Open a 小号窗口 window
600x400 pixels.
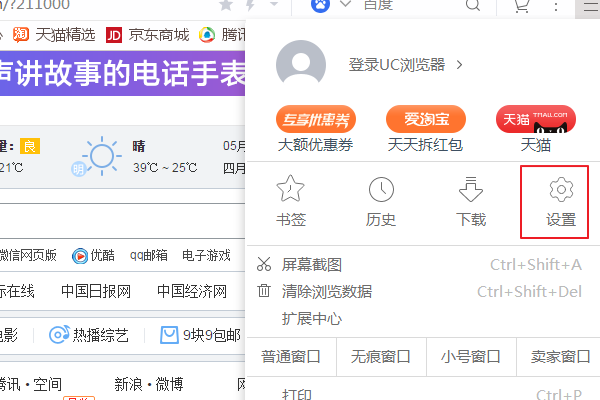[471, 357]
